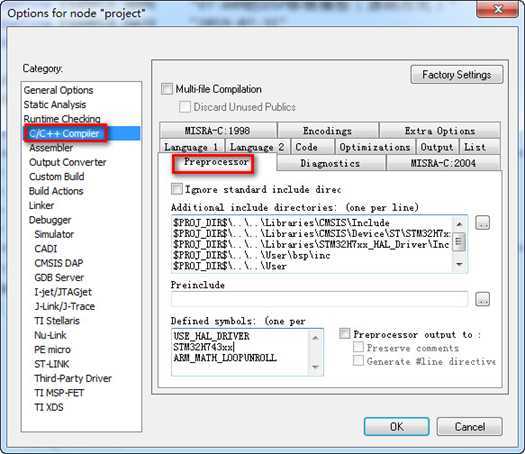Enable Multi-file Compilation checkbox
525x454 pixels.
click(167, 89)
